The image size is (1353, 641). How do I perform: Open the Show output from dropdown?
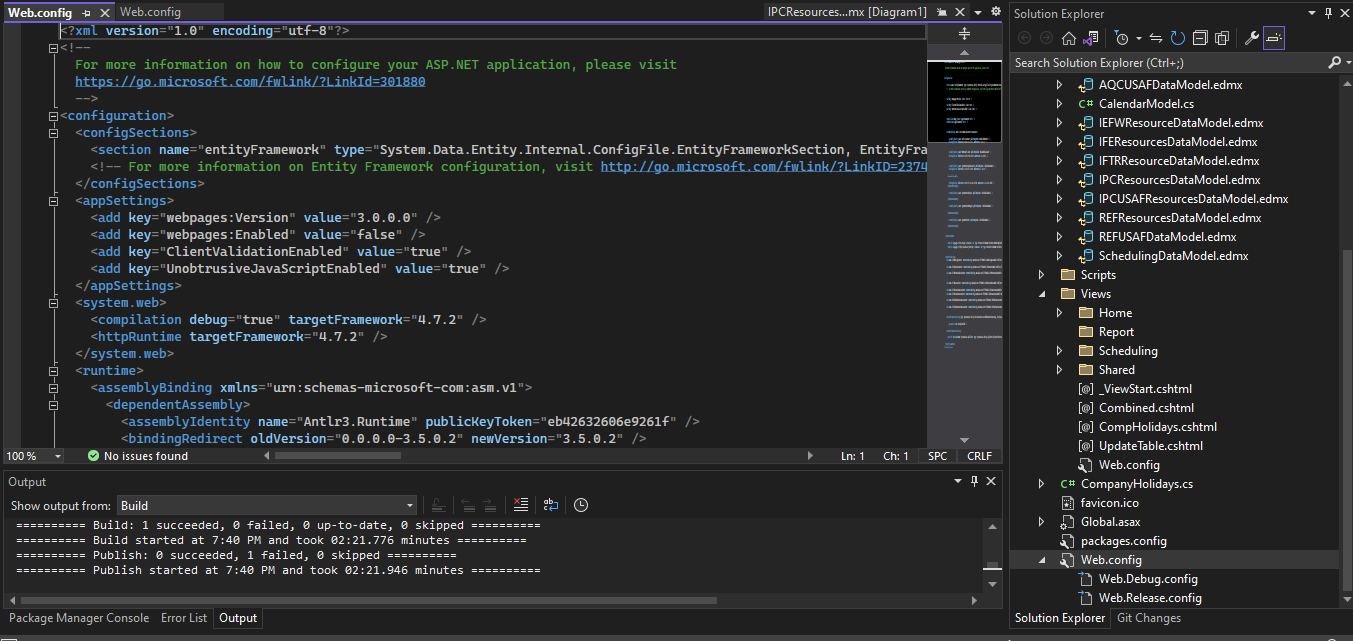pyautogui.click(x=267, y=506)
